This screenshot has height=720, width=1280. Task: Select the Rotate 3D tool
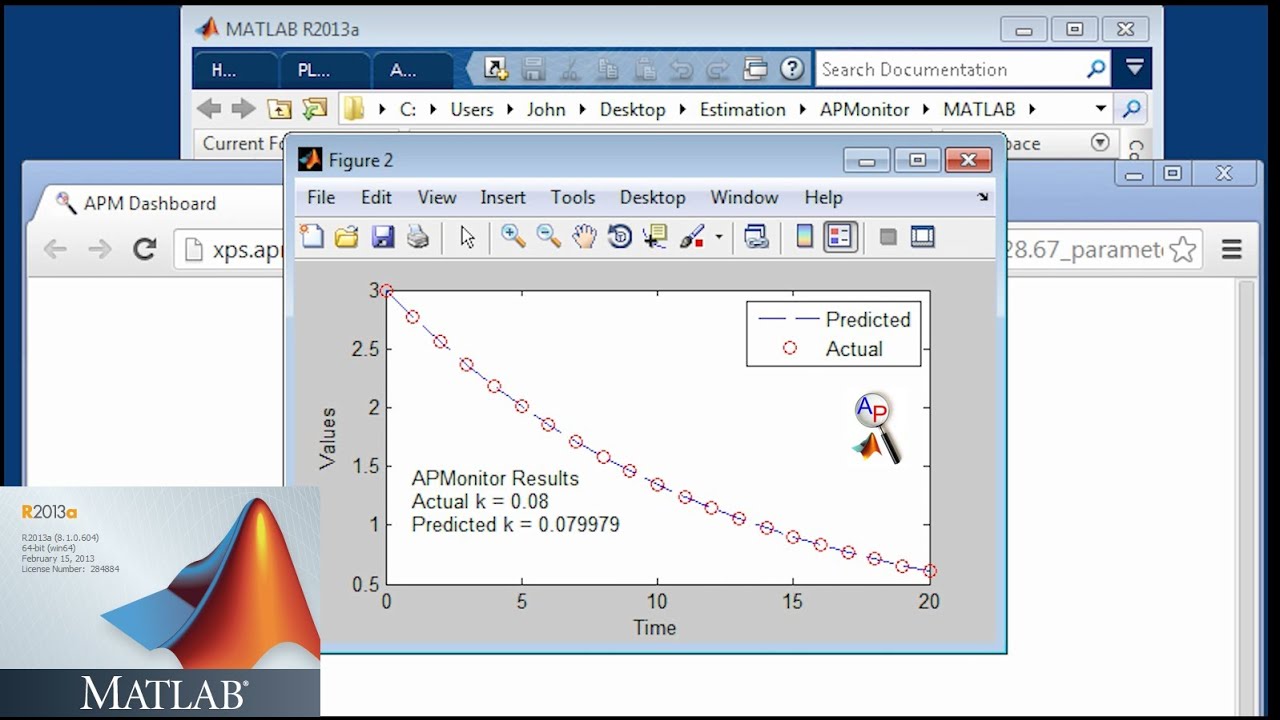(x=620, y=237)
